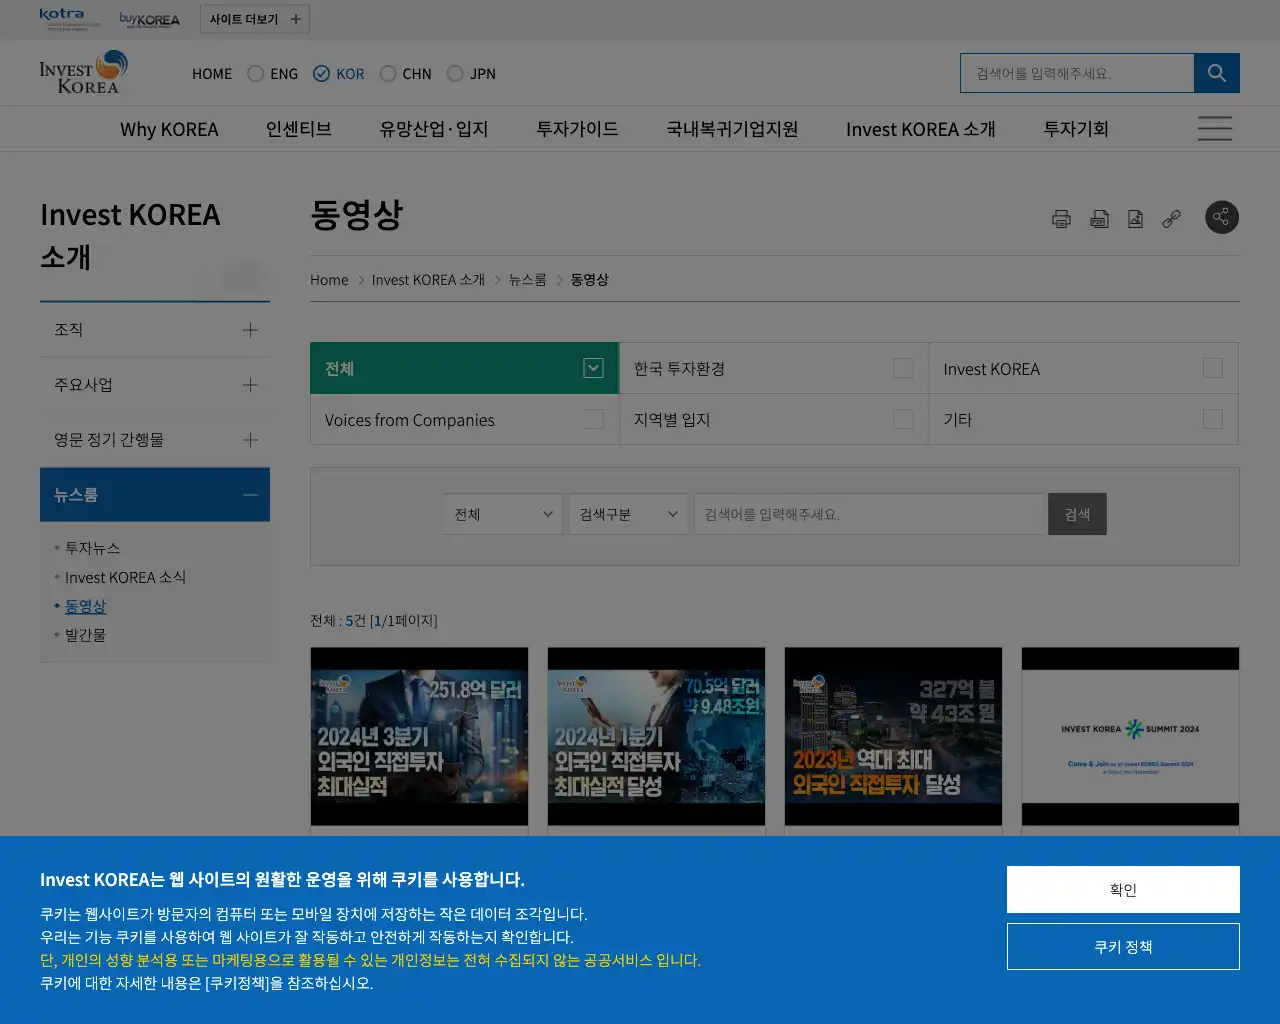Click the Invest KOREA logo
Viewport: 1280px width, 1024px height.
83,72
